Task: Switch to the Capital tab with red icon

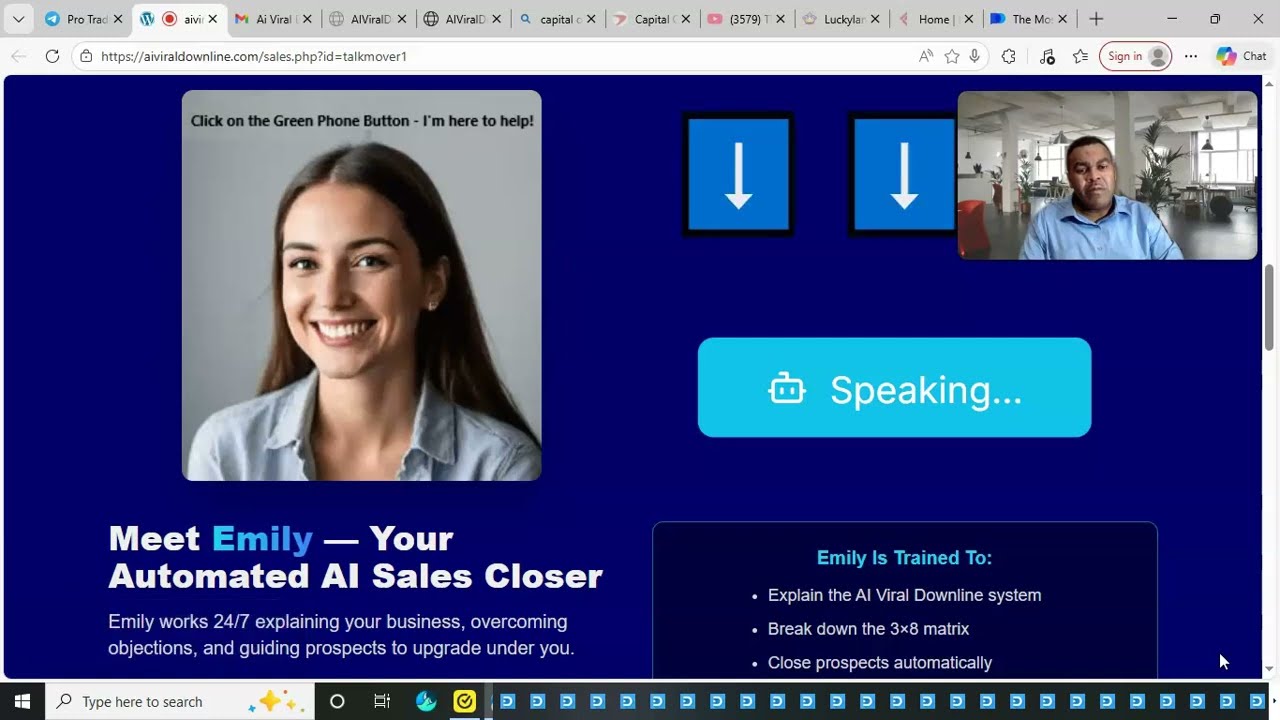Action: coord(653,19)
